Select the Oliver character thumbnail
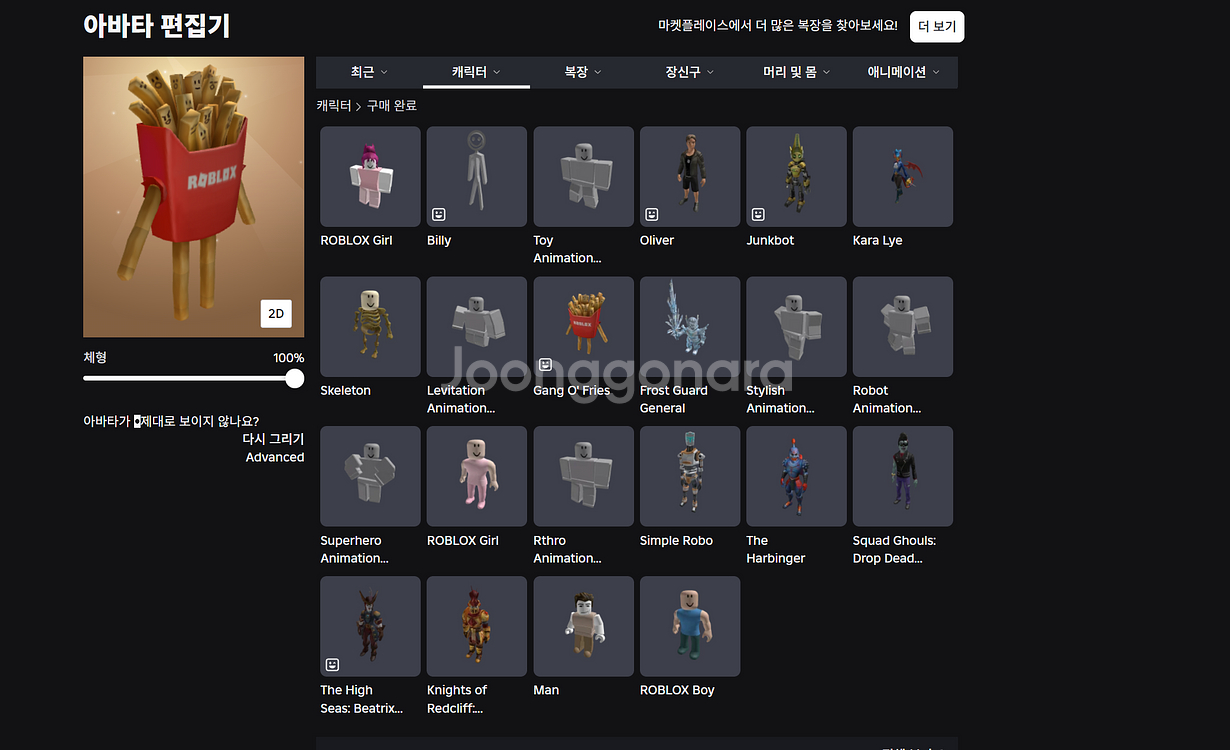1230x750 pixels. 690,176
